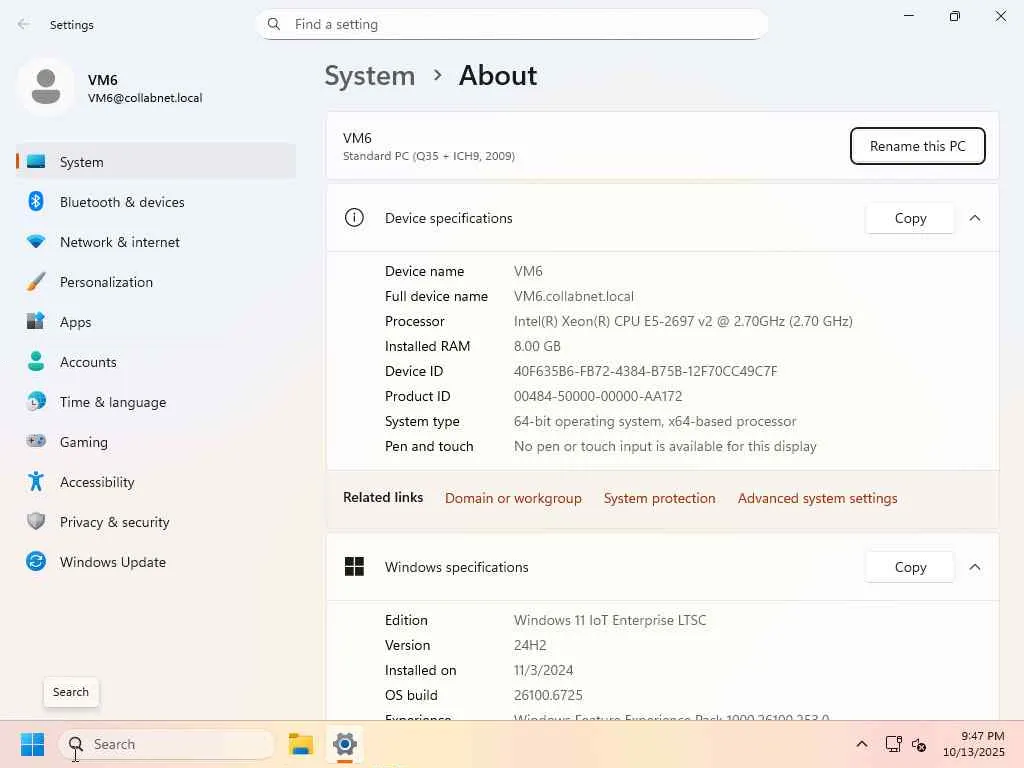Open Windows Update settings

click(x=155, y=562)
